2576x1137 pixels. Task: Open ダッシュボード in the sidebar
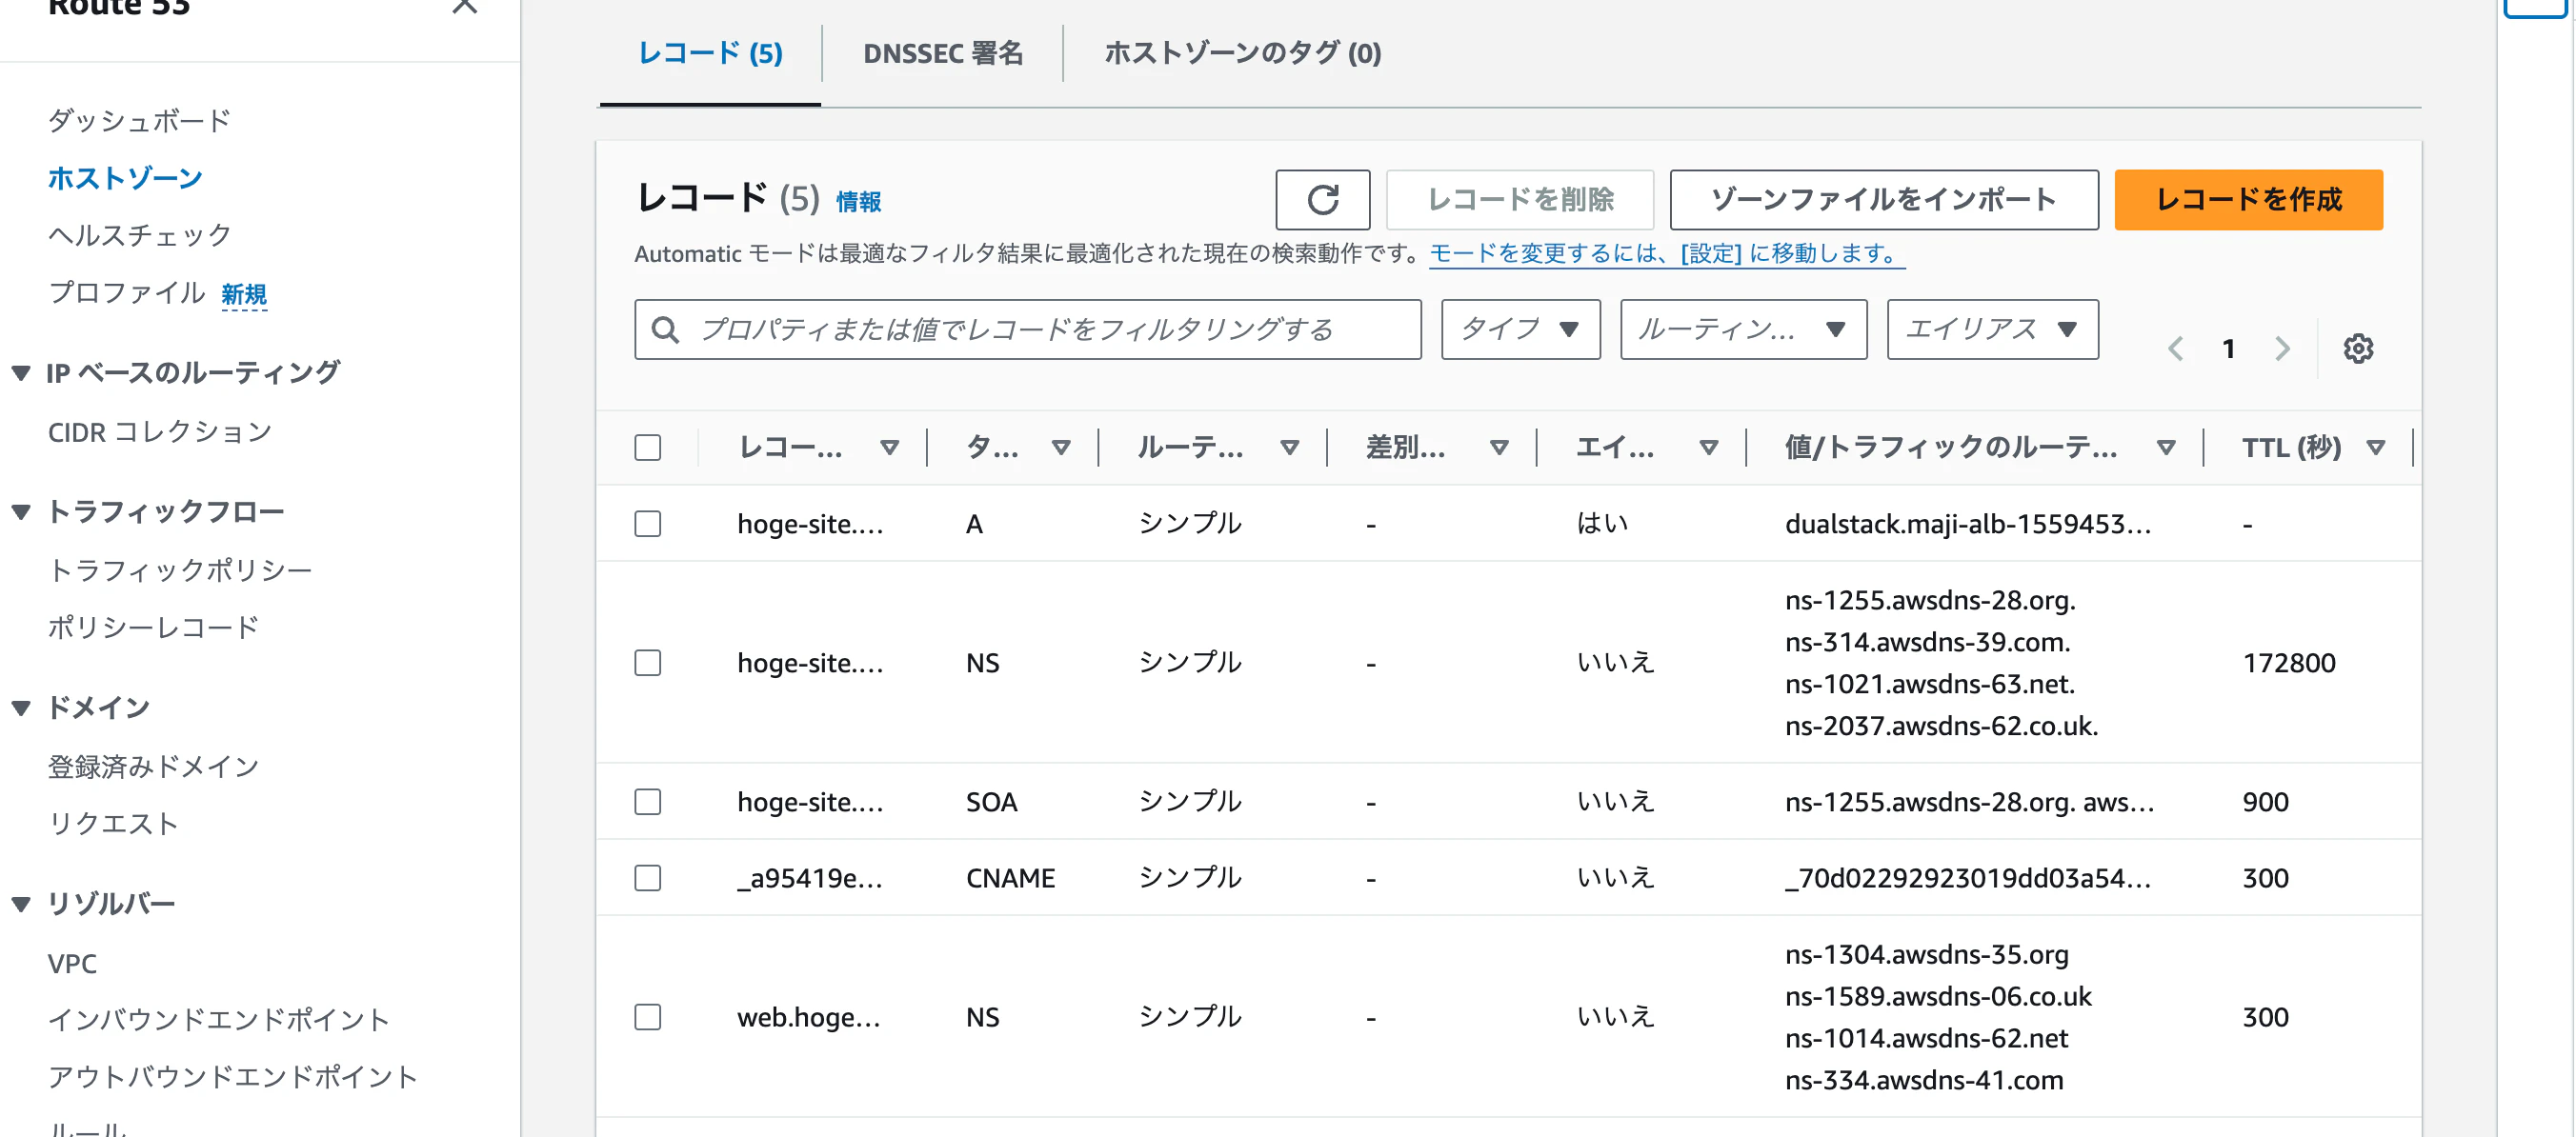[x=140, y=121]
